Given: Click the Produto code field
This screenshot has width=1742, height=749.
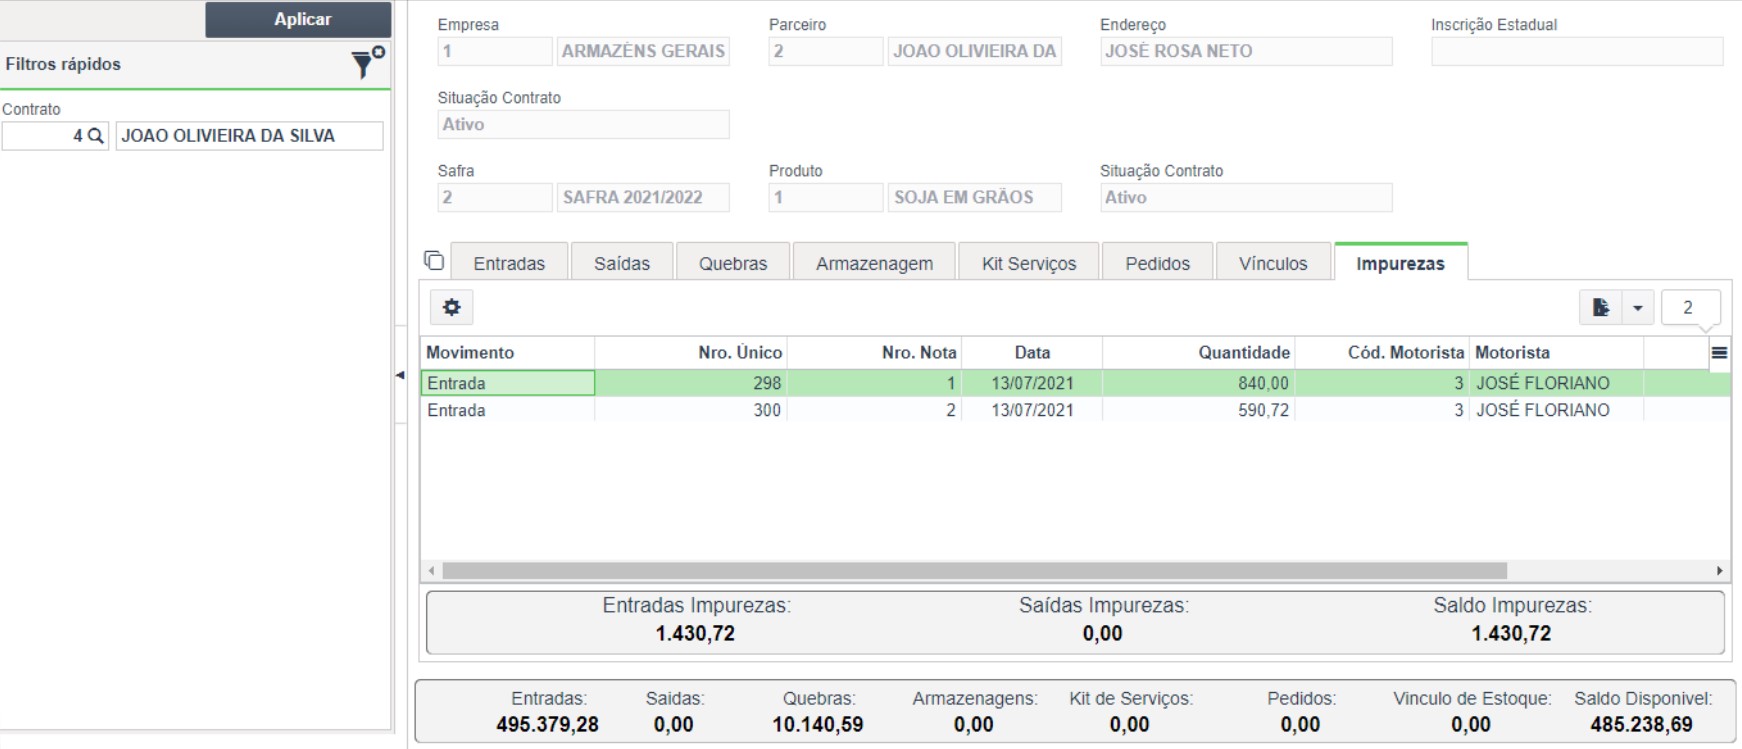Looking at the screenshot, I should point(825,197).
